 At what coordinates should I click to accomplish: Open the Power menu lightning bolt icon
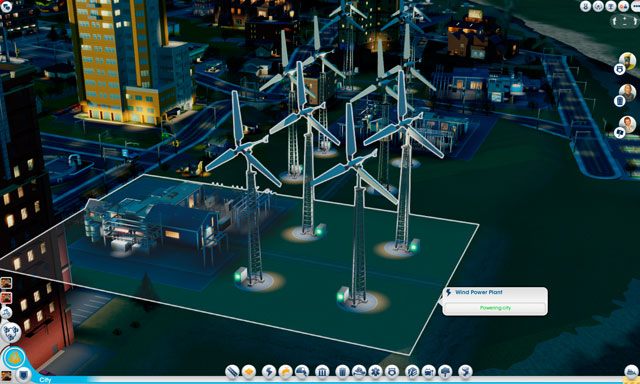[x=269, y=371]
